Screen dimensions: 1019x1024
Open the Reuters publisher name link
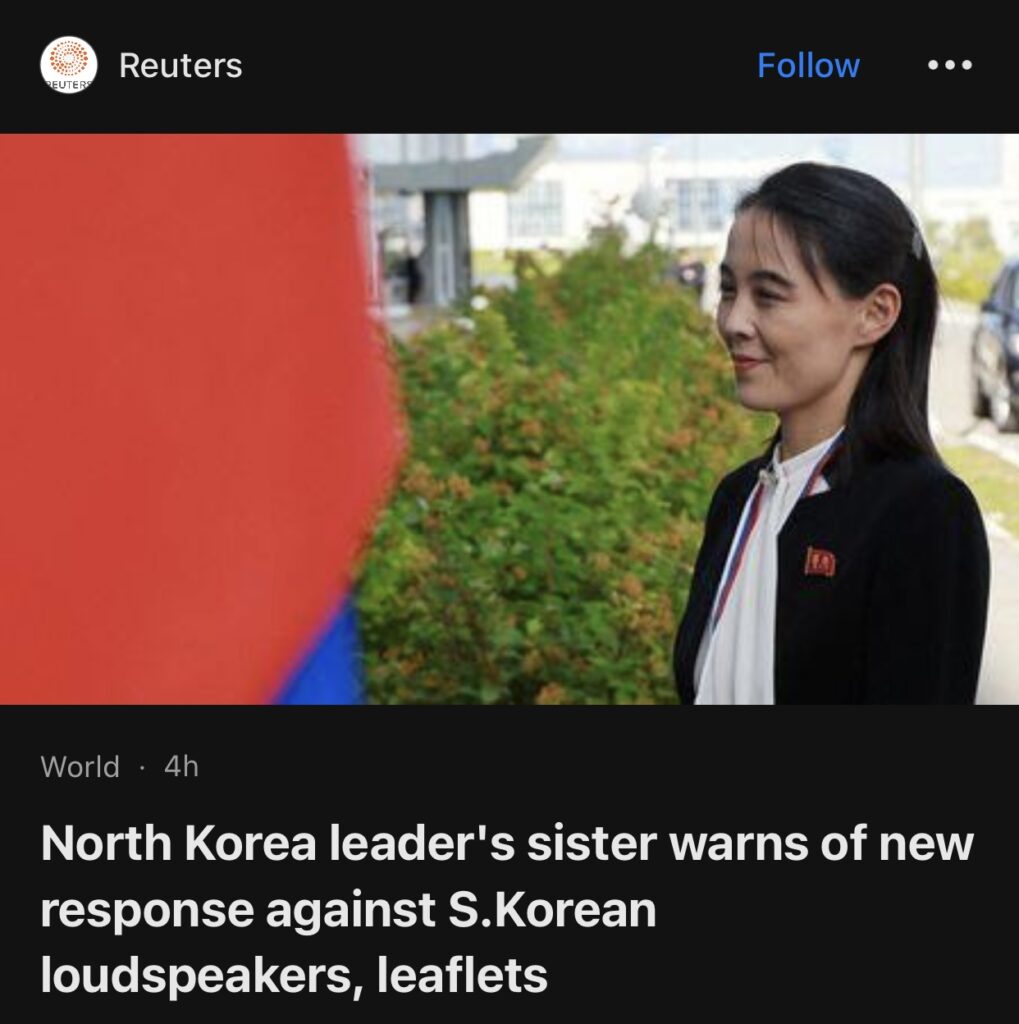(x=180, y=65)
